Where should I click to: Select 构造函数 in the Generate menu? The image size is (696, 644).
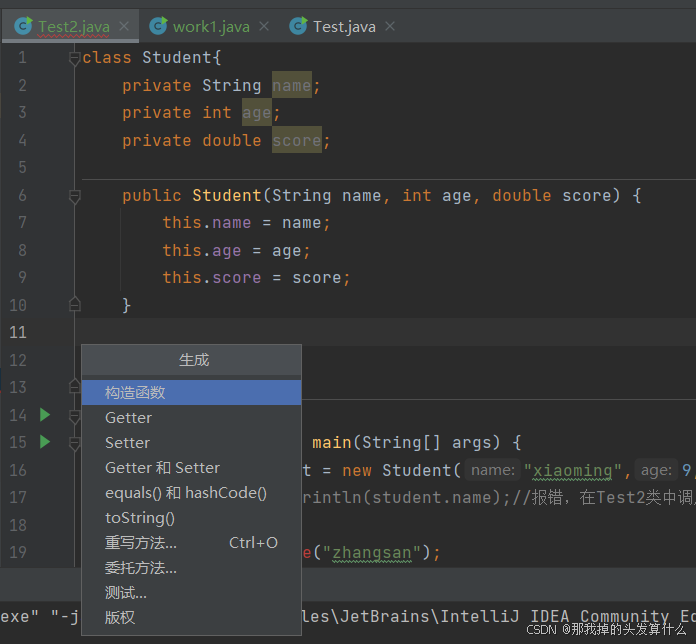point(191,392)
